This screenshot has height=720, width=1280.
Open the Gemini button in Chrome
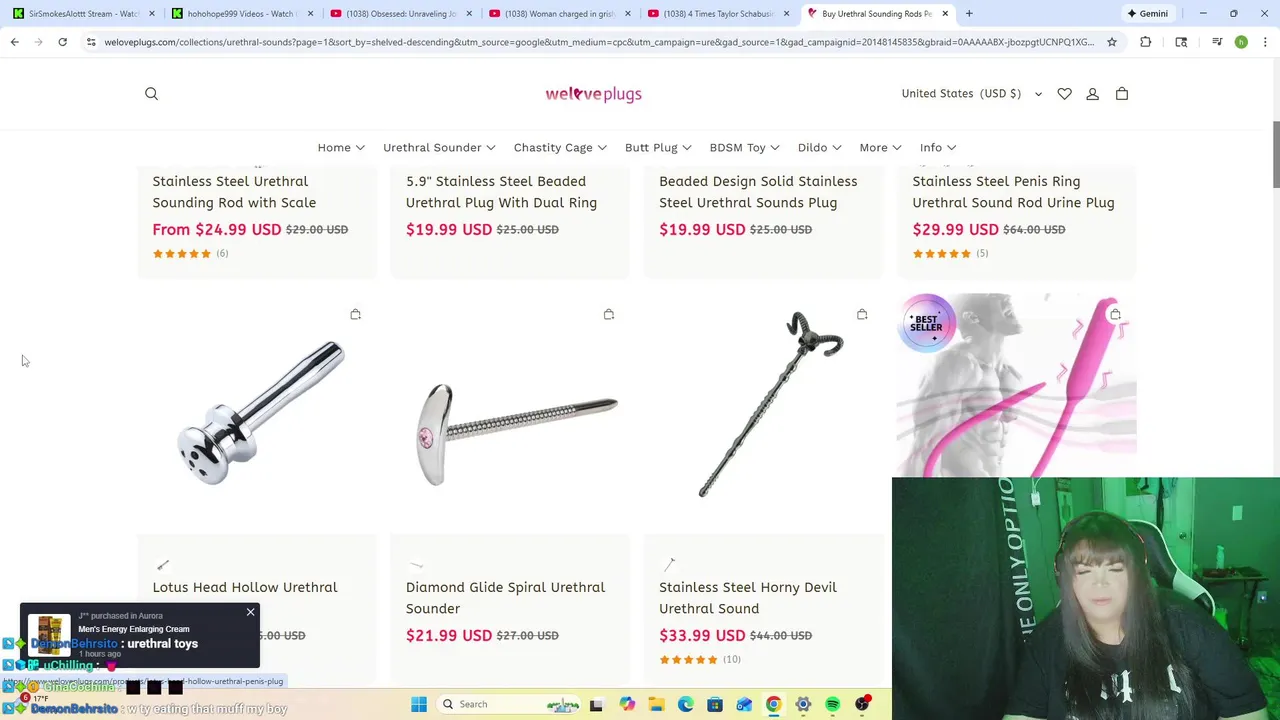pos(1147,14)
